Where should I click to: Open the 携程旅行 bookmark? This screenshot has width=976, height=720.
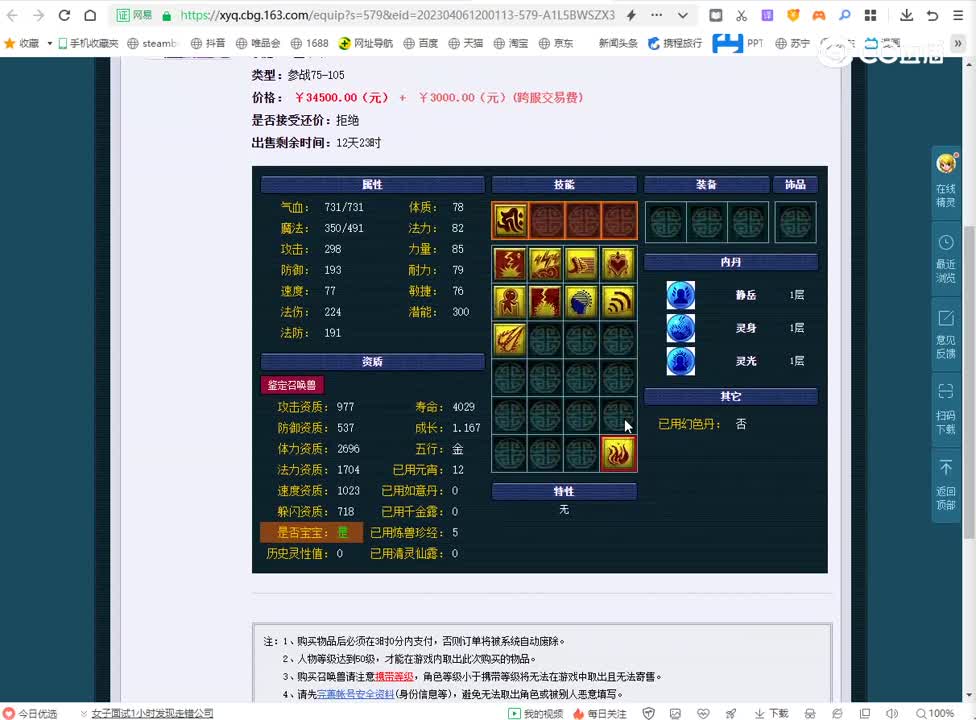coord(675,43)
